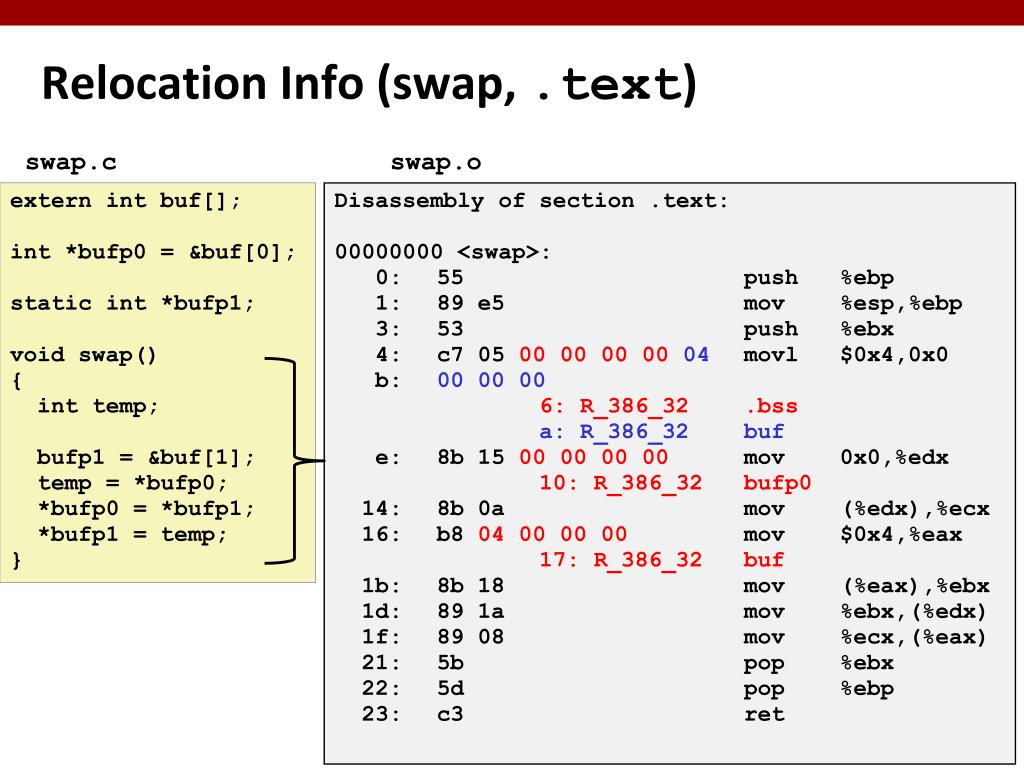Image resolution: width=1024 pixels, height=768 pixels.
Task: Click the "mov $0x4,%eax" instruction
Action: (852, 534)
